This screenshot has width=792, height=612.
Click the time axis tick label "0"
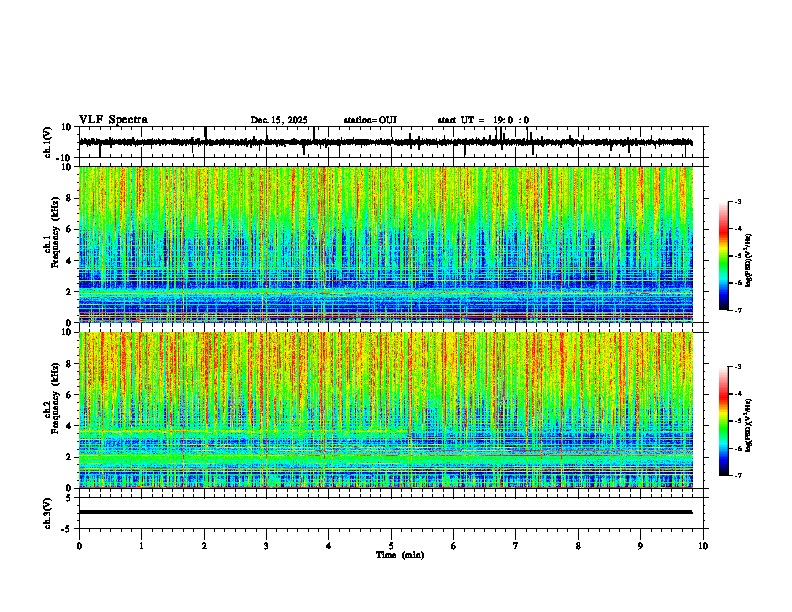79,546
